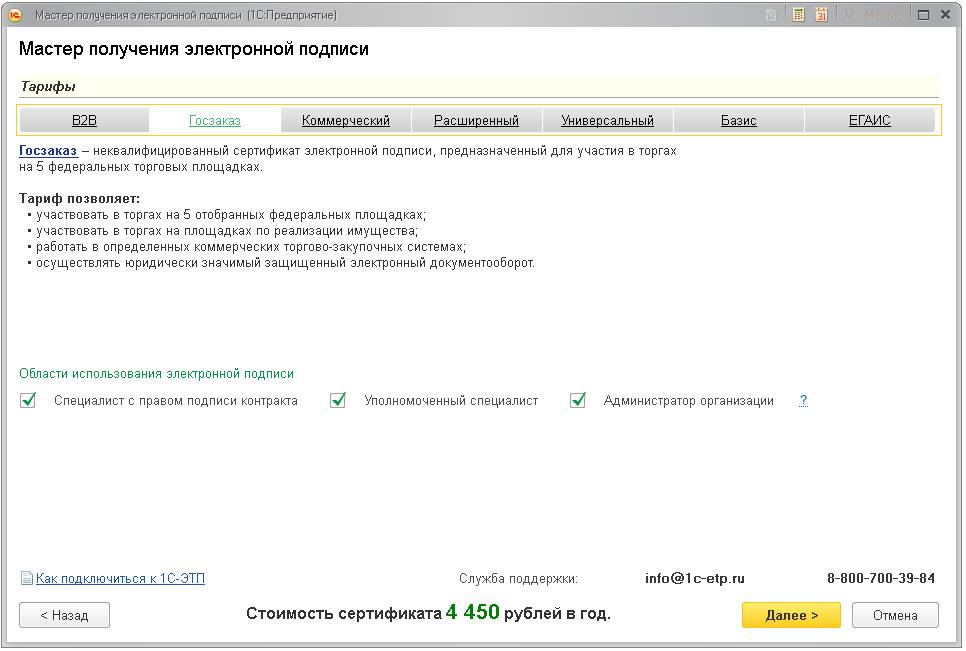Click the greyed-out M- memory button
966x651 pixels.
pos(896,15)
